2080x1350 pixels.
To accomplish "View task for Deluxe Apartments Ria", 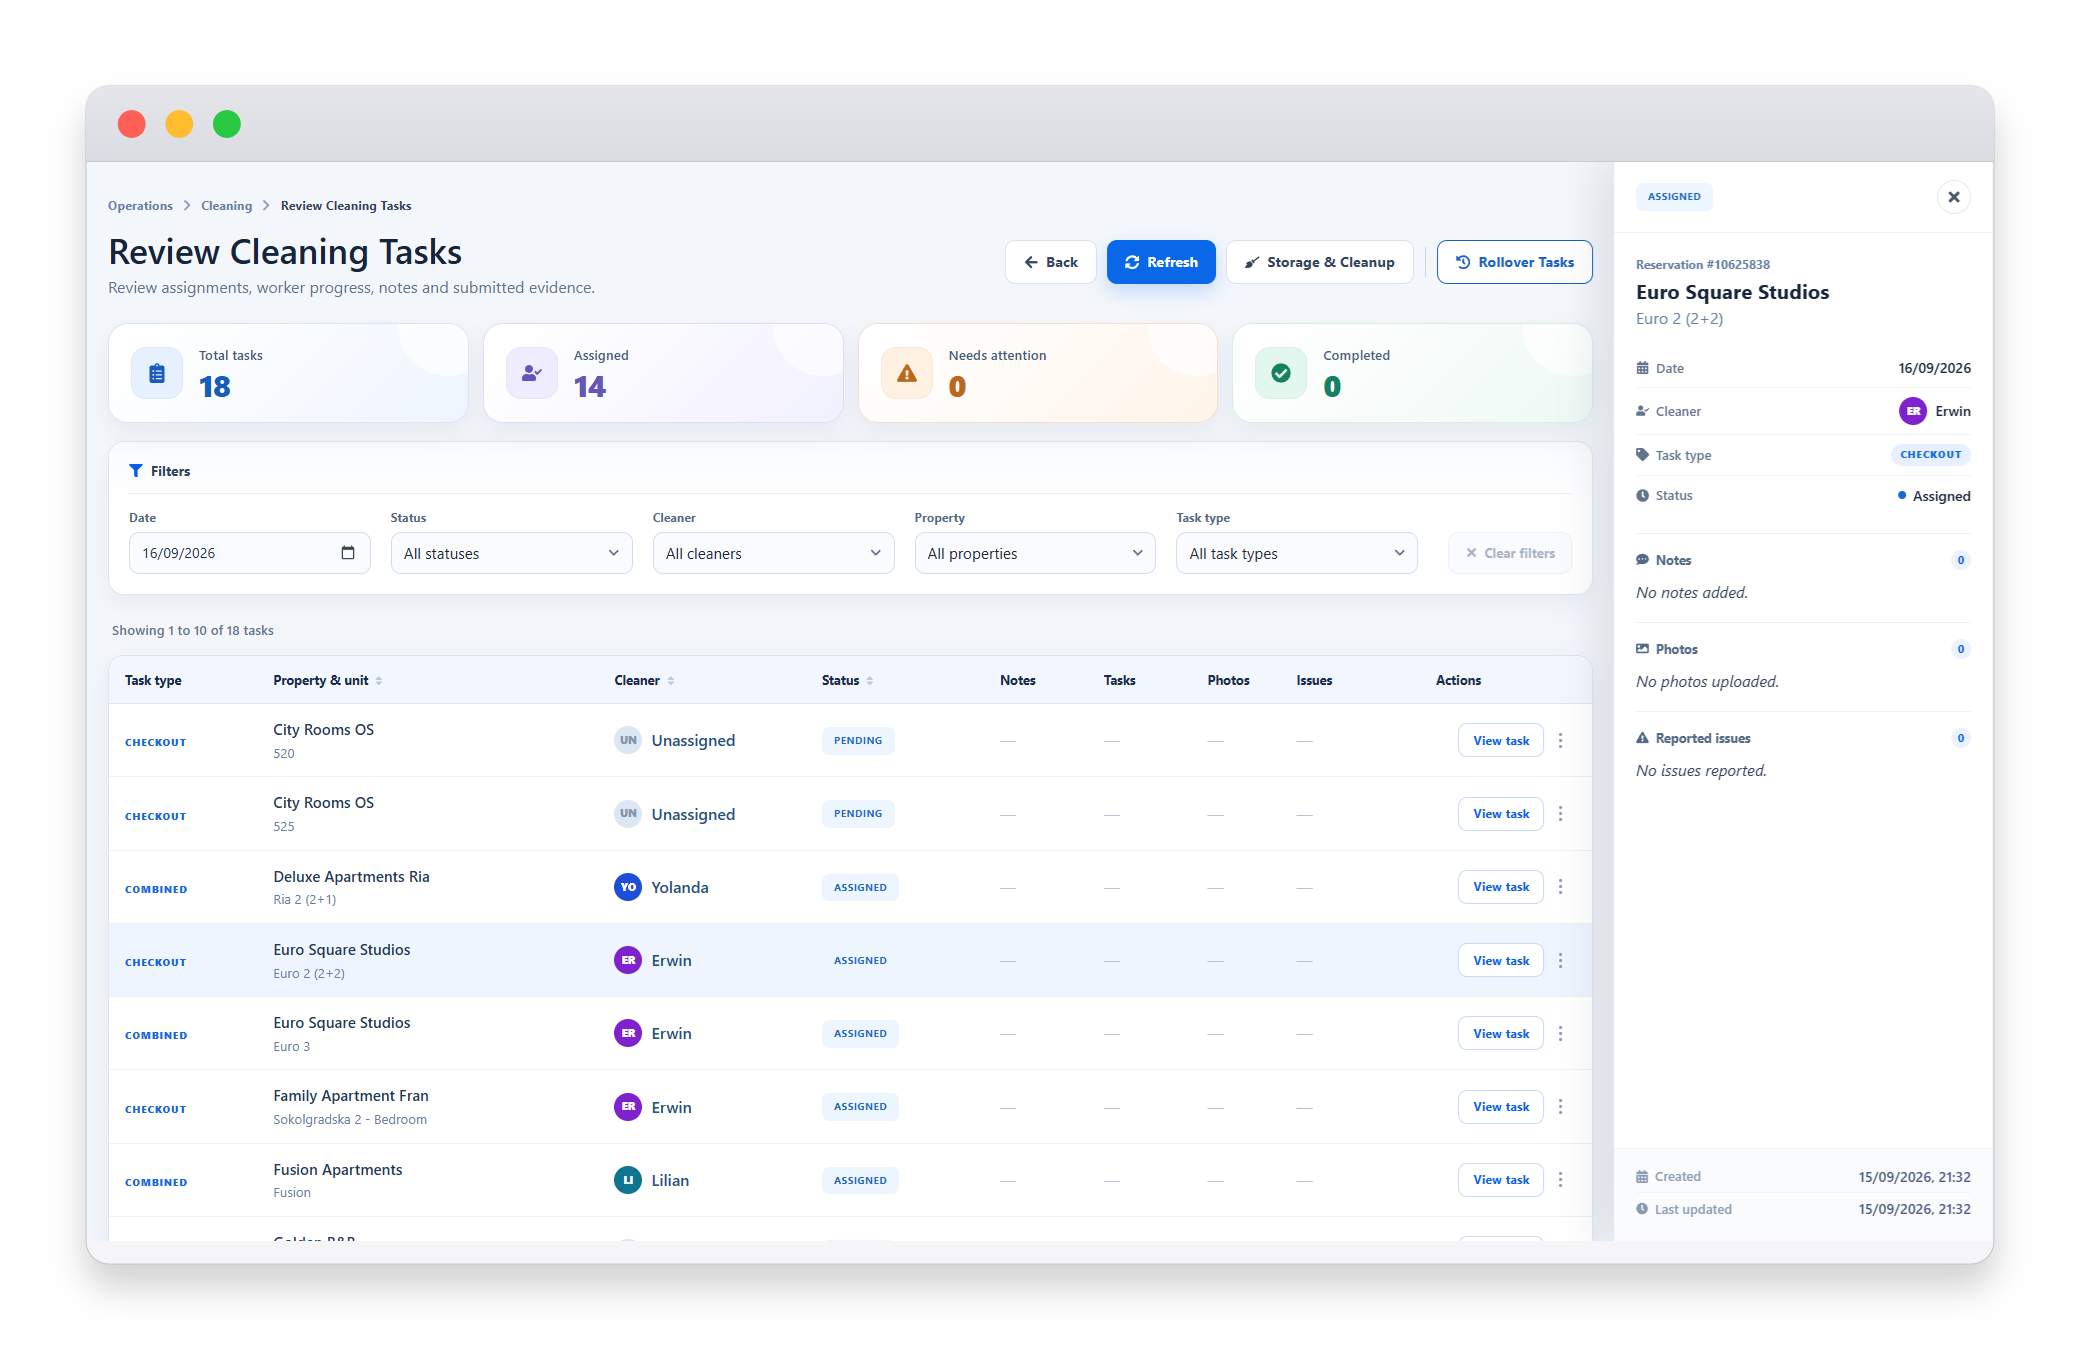I will pos(1501,887).
